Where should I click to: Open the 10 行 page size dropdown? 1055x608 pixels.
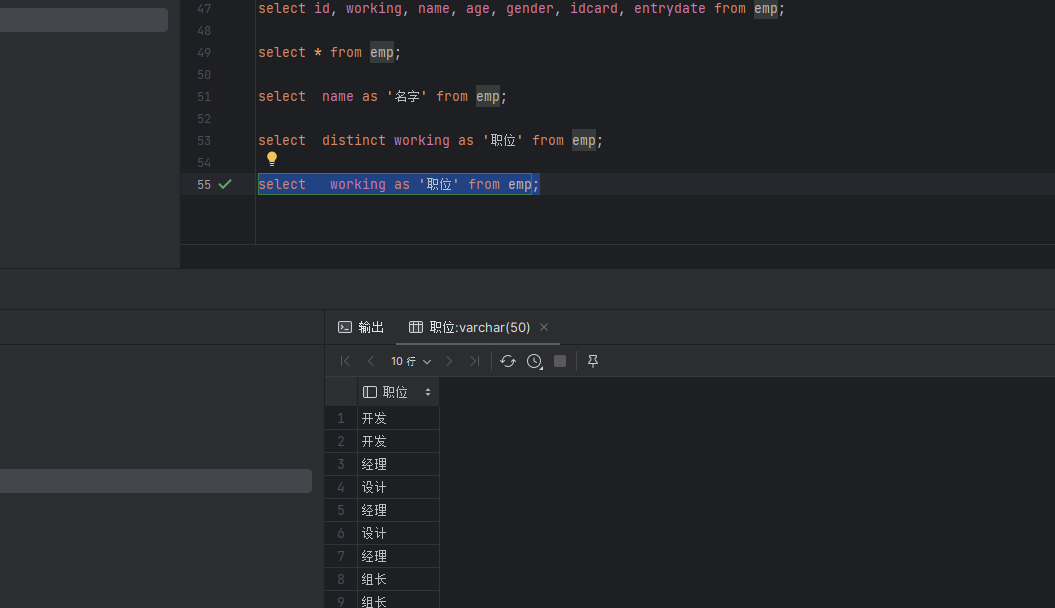(411, 361)
